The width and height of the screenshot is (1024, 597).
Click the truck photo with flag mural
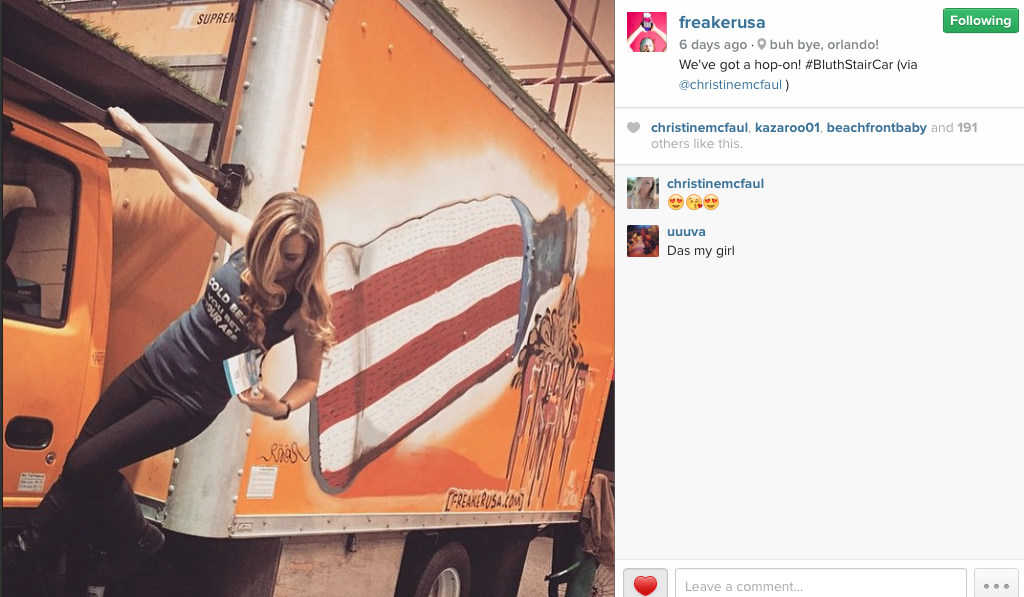(x=307, y=298)
